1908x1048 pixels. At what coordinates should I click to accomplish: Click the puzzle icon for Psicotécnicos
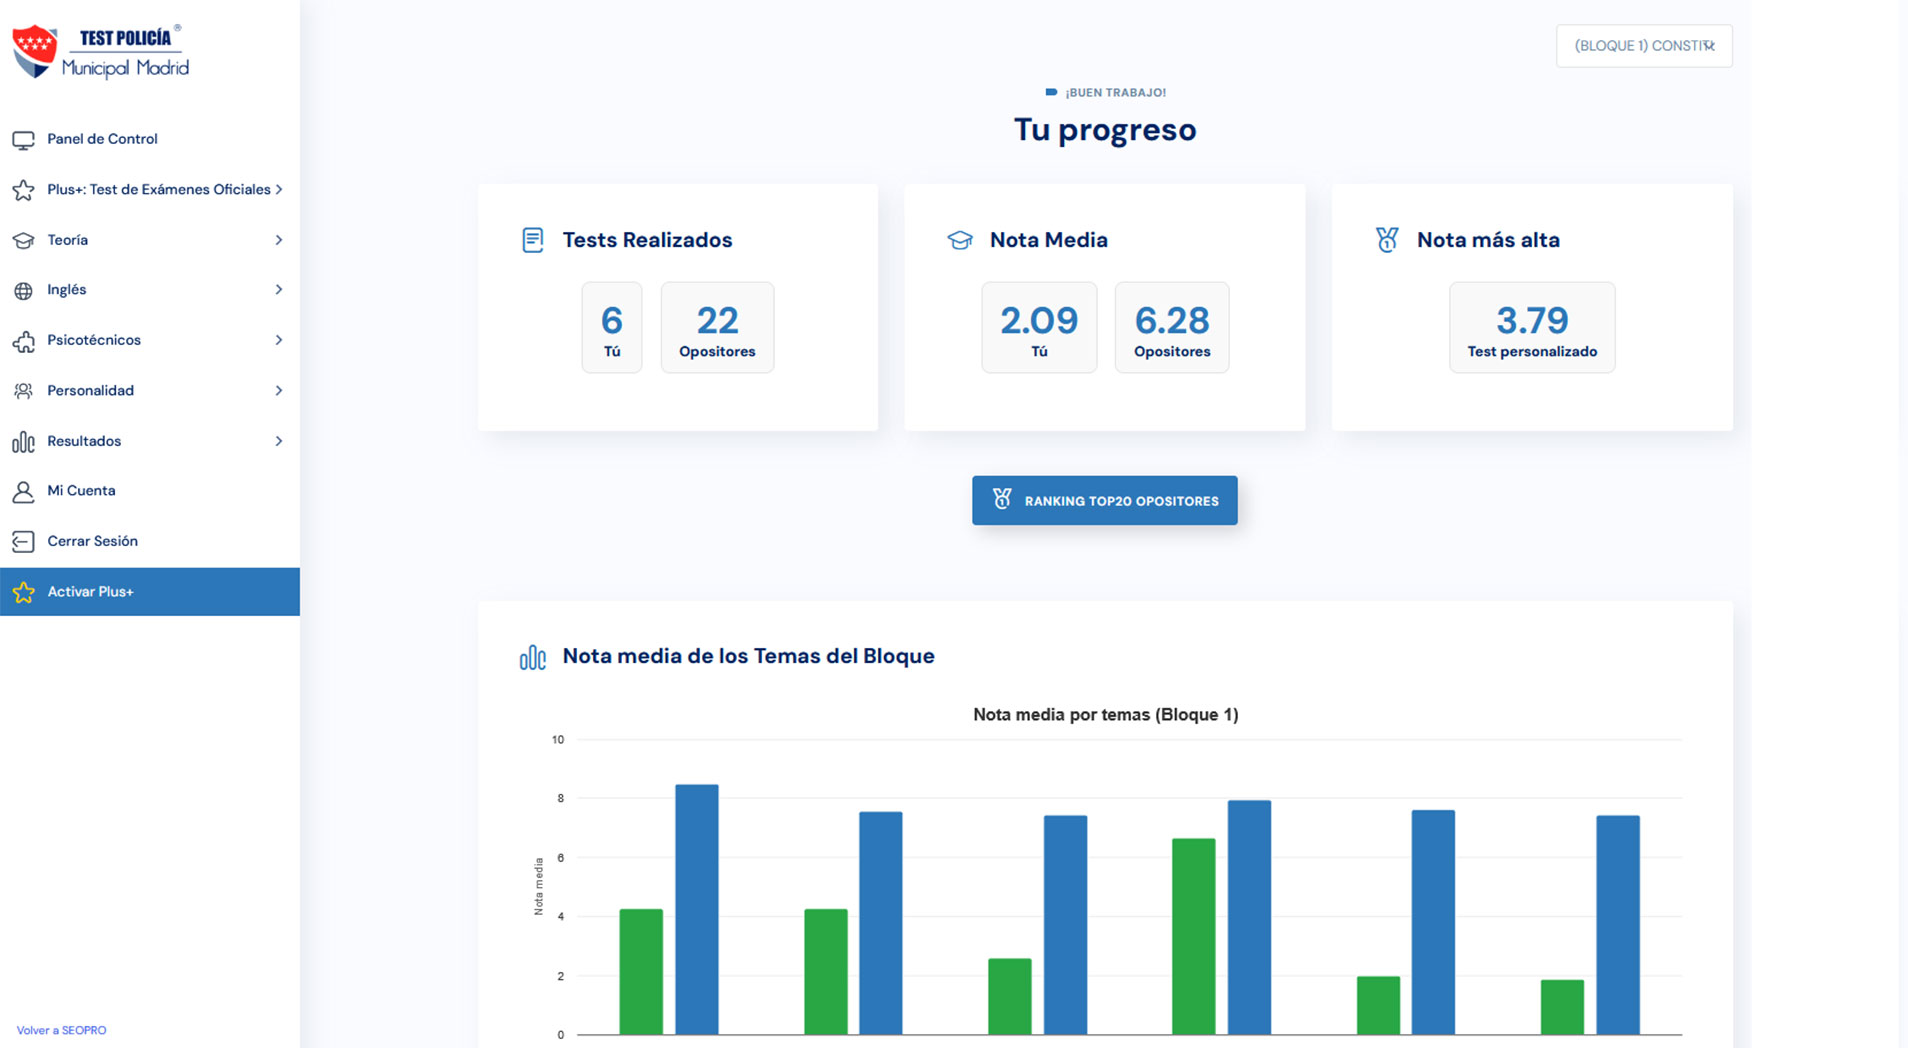click(x=23, y=341)
